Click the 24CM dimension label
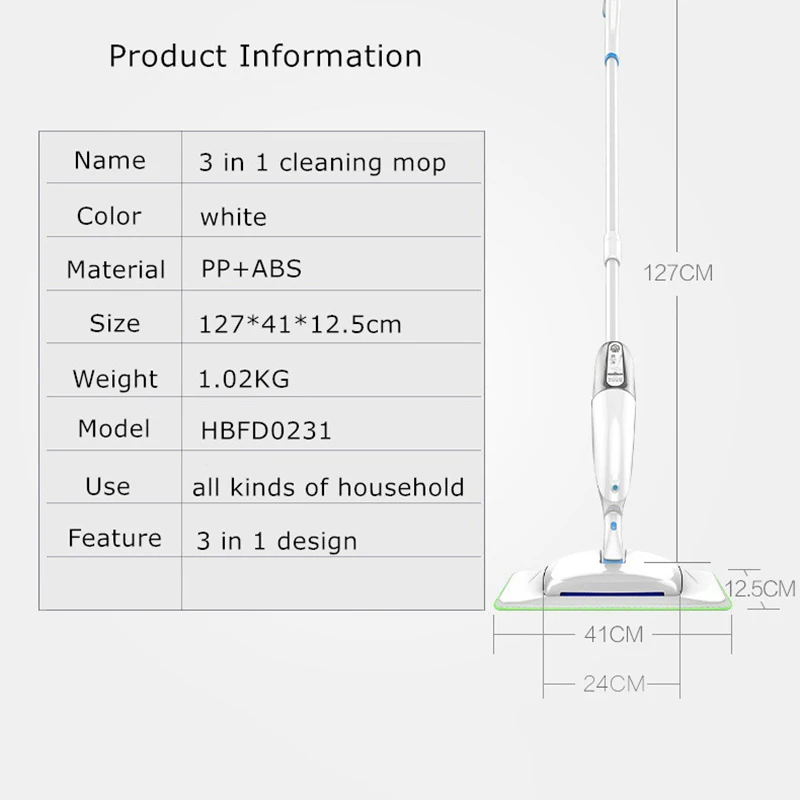This screenshot has height=800, width=800. pyautogui.click(x=614, y=684)
